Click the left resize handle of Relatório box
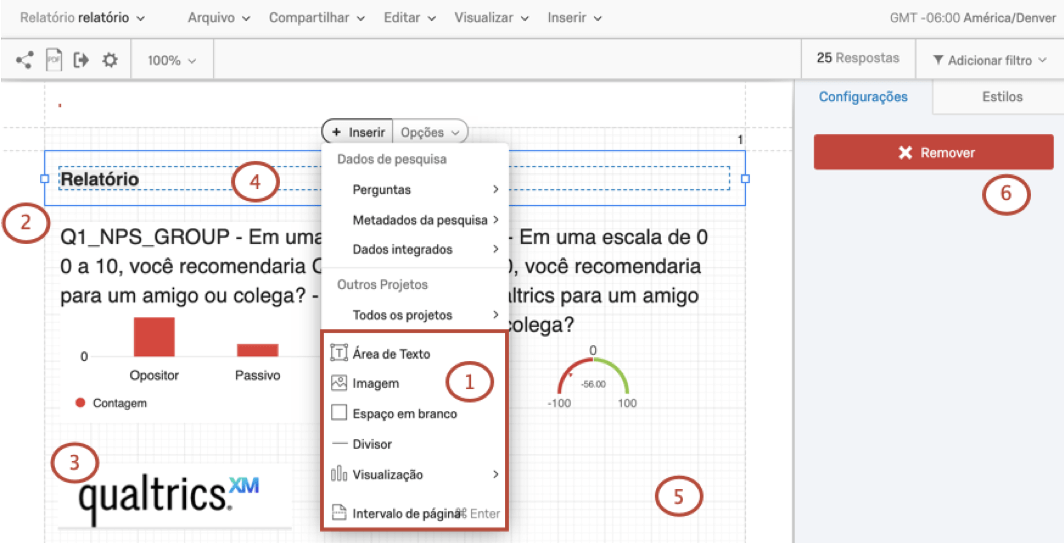Viewport: 1064px width, 543px height. tap(45, 179)
